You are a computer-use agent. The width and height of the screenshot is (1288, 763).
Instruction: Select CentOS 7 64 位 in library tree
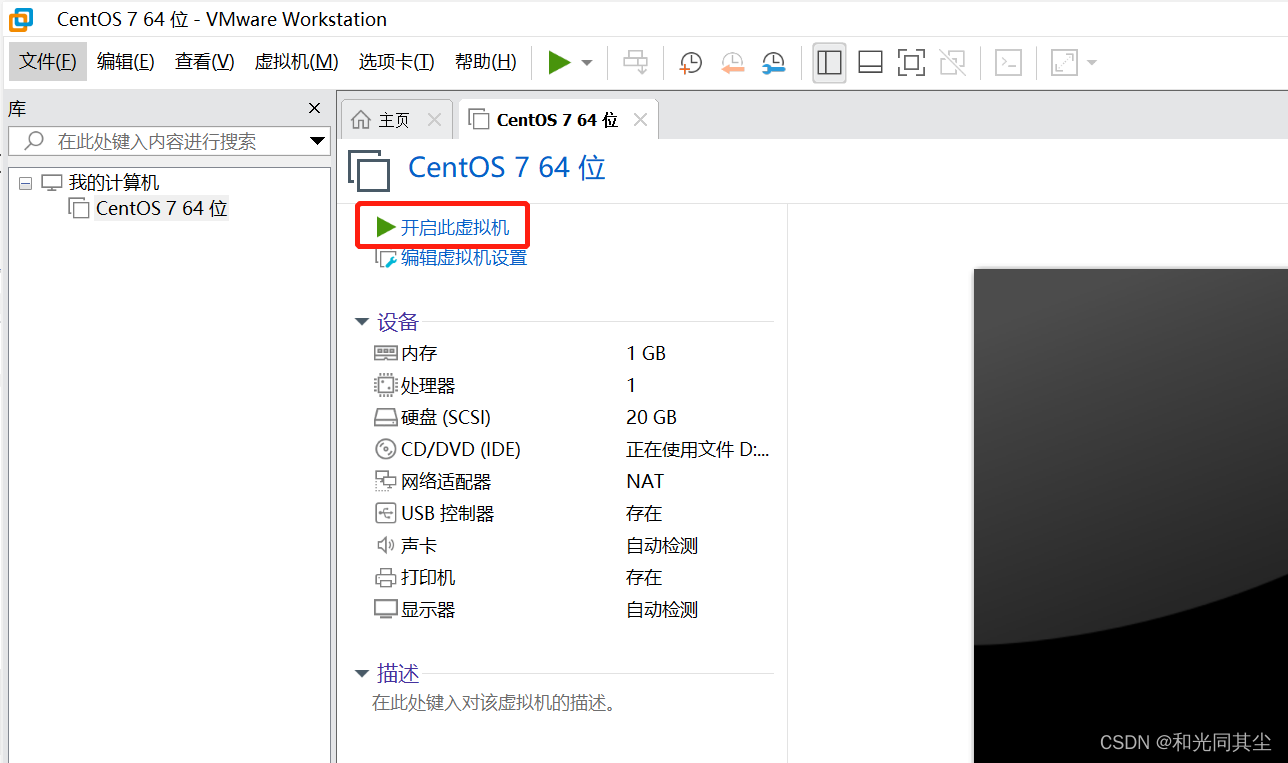(x=161, y=209)
